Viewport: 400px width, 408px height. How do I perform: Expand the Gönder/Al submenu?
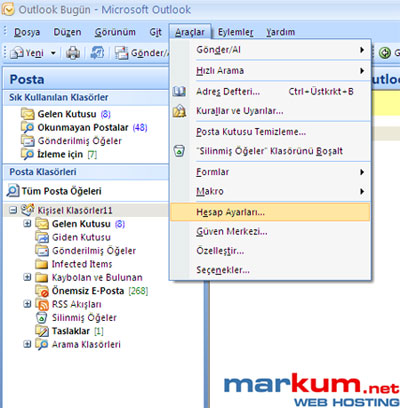[x=270, y=50]
